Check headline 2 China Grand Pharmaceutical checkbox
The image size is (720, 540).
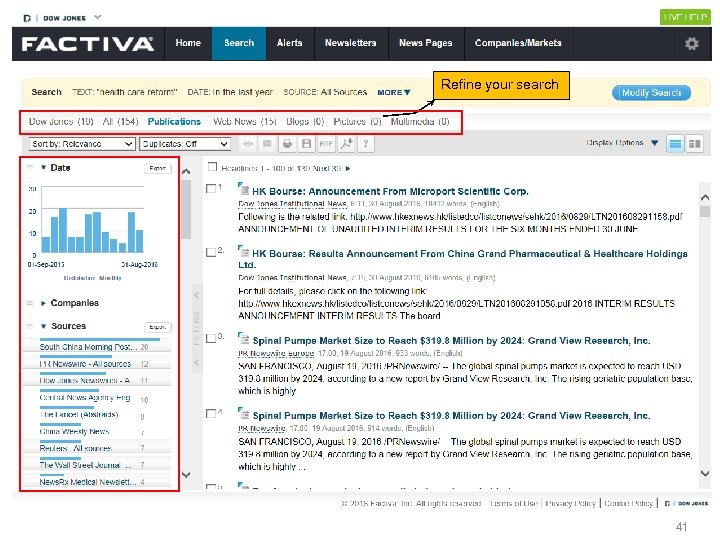211,253
